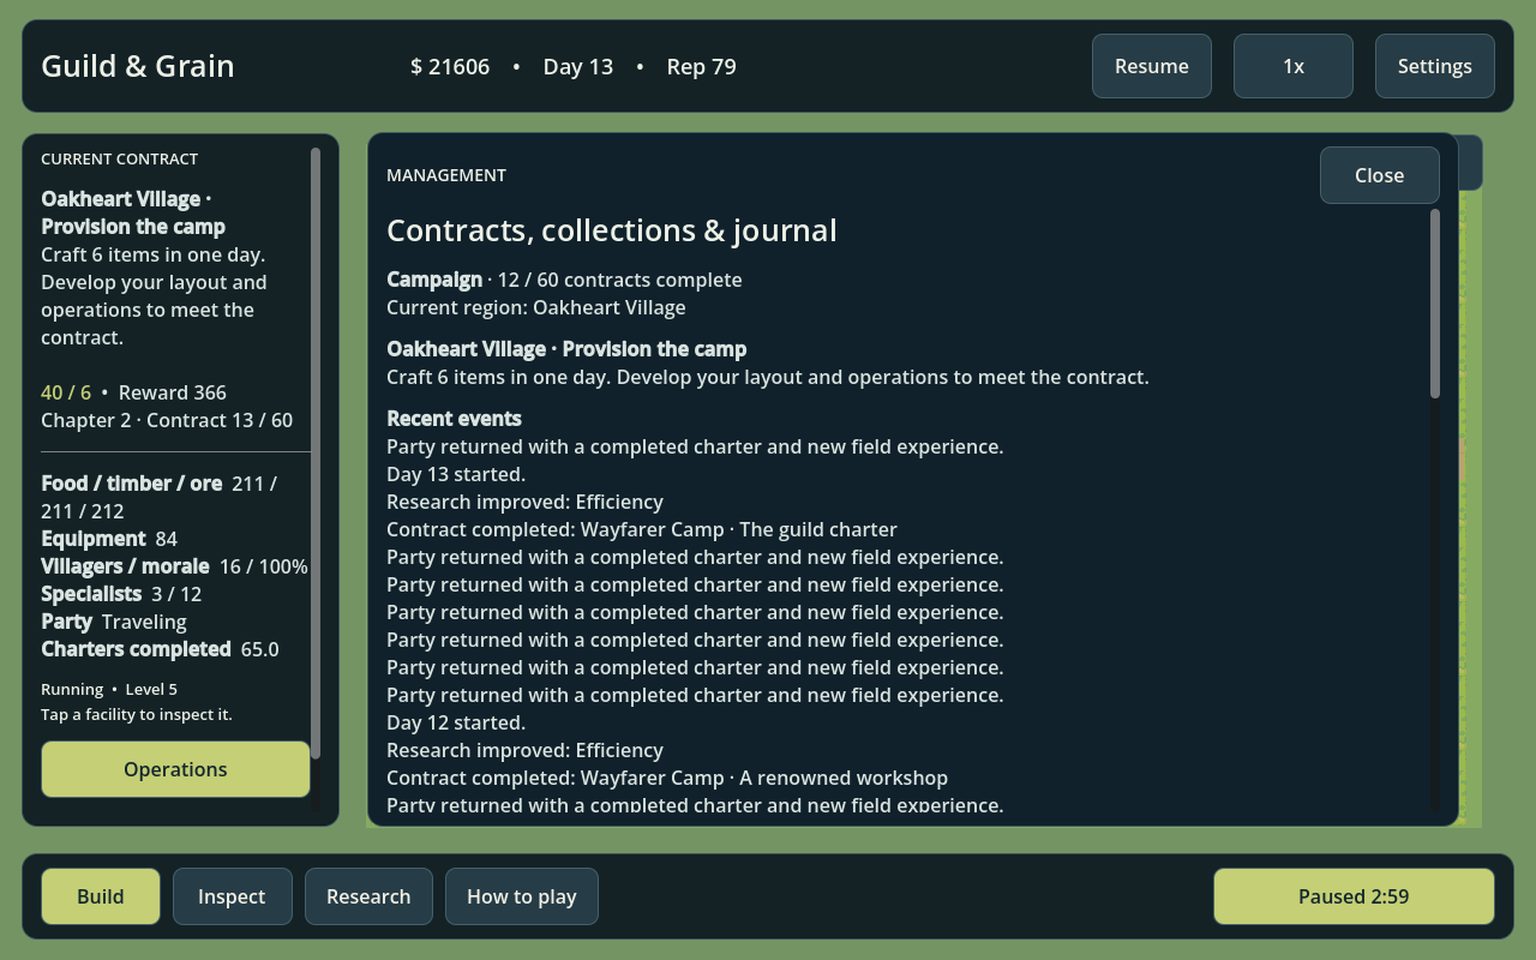Click the Day 13 indicator in the header
The height and width of the screenshot is (960, 1536).
click(578, 67)
